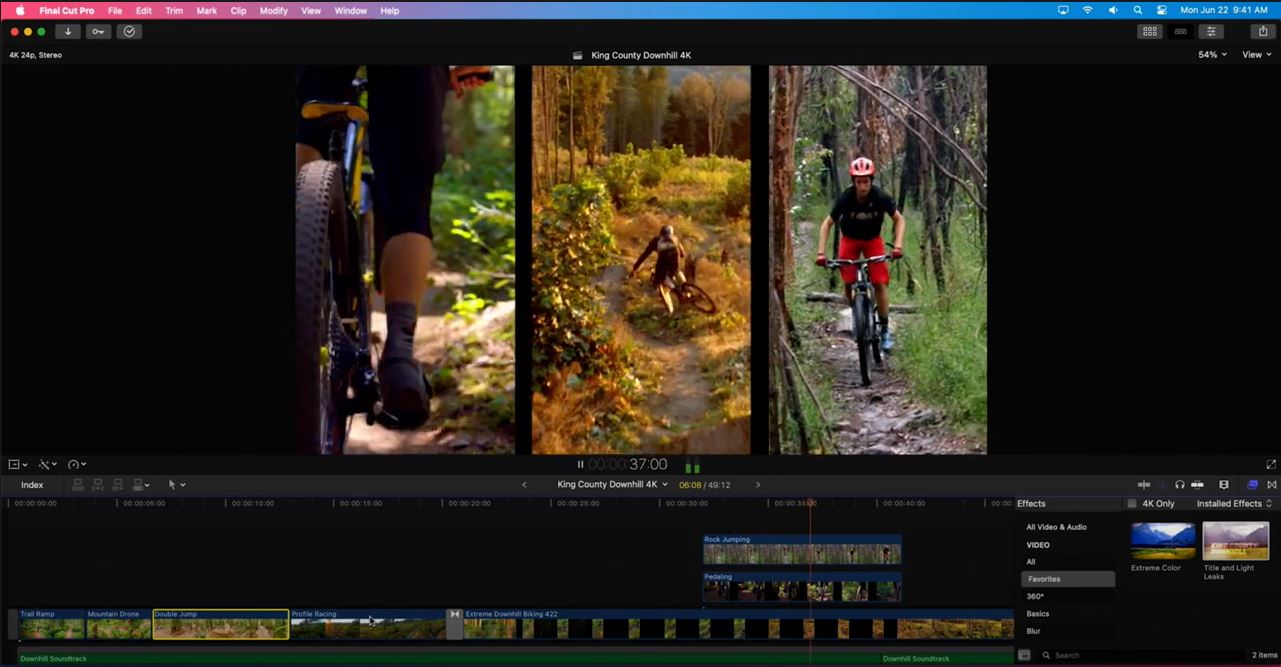Open Control Center in menu bar

[x=1162, y=10]
